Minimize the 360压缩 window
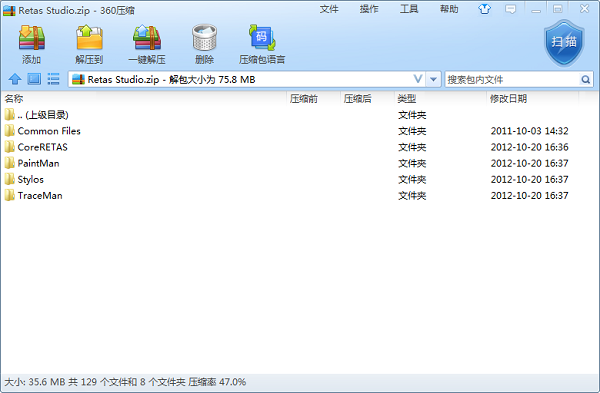 click(536, 10)
